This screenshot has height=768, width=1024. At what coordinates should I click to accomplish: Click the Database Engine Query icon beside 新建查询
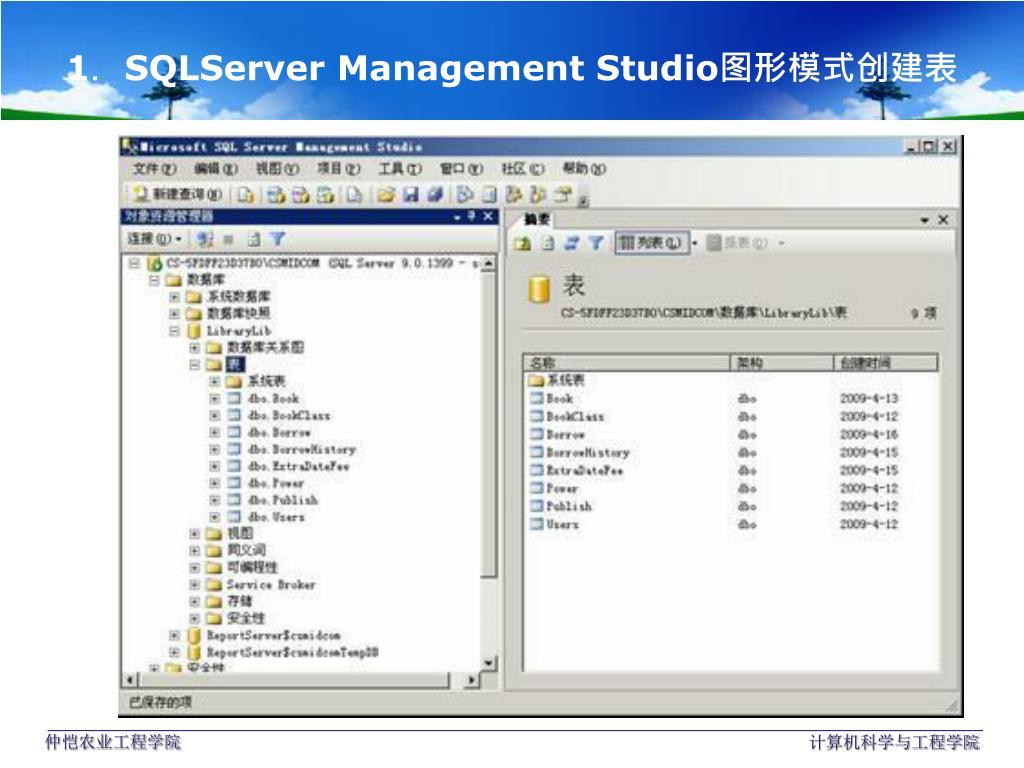[246, 195]
